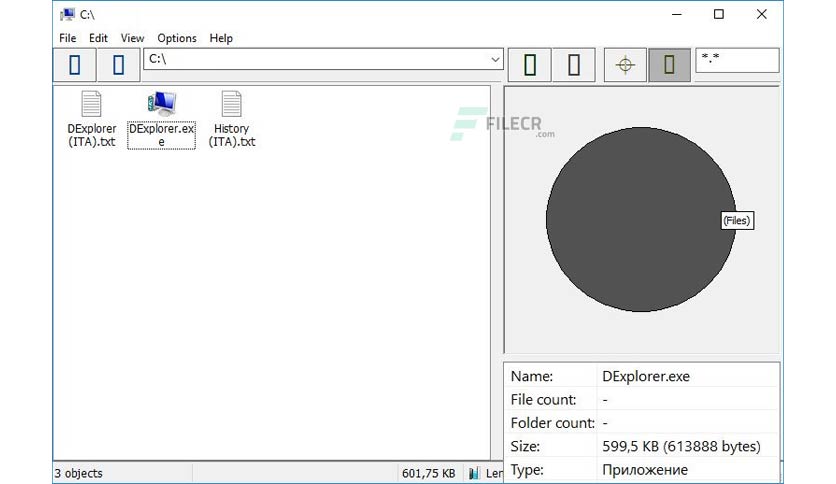Minimize the C:\ window
Image resolution: width=836 pixels, height=484 pixels.
click(677, 14)
